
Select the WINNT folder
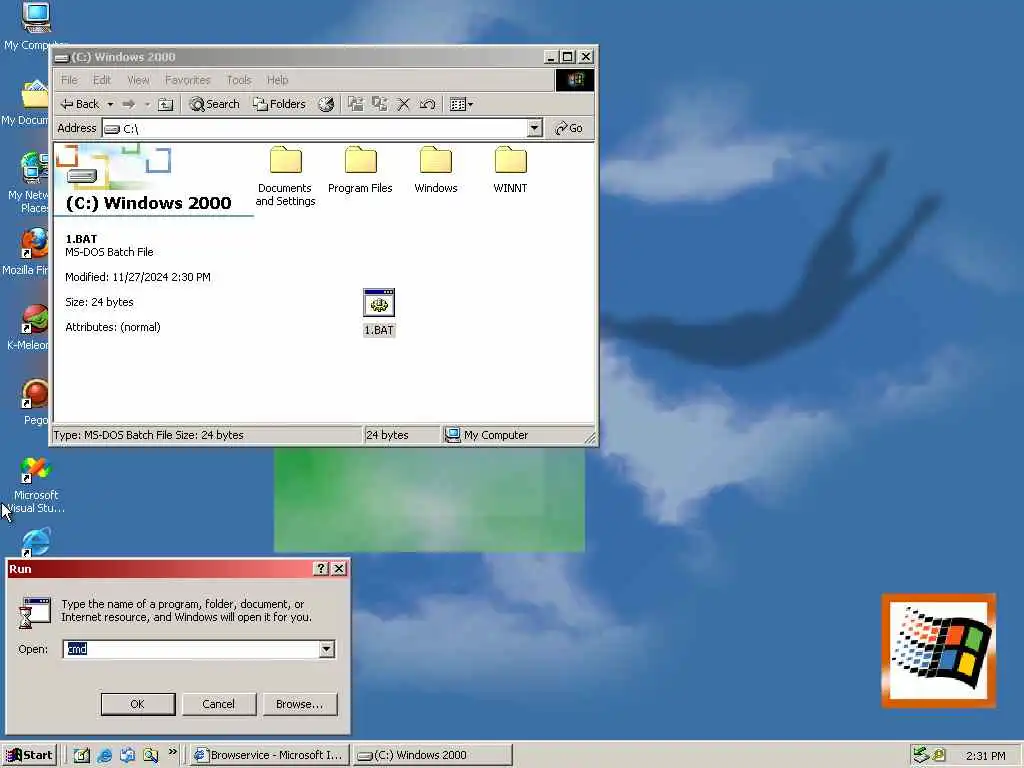[510, 170]
